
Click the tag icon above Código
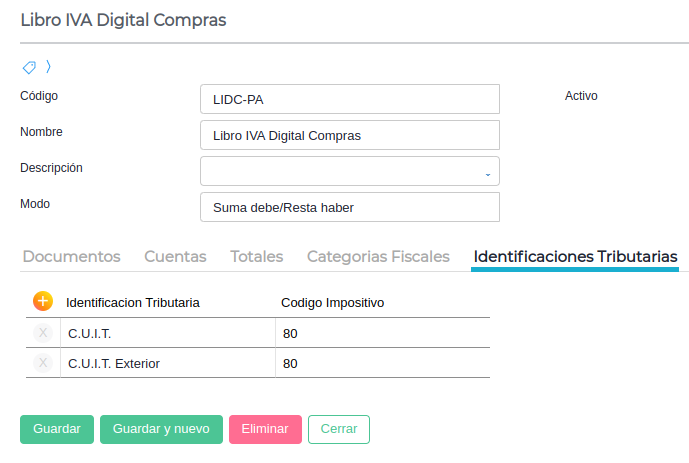(29, 68)
